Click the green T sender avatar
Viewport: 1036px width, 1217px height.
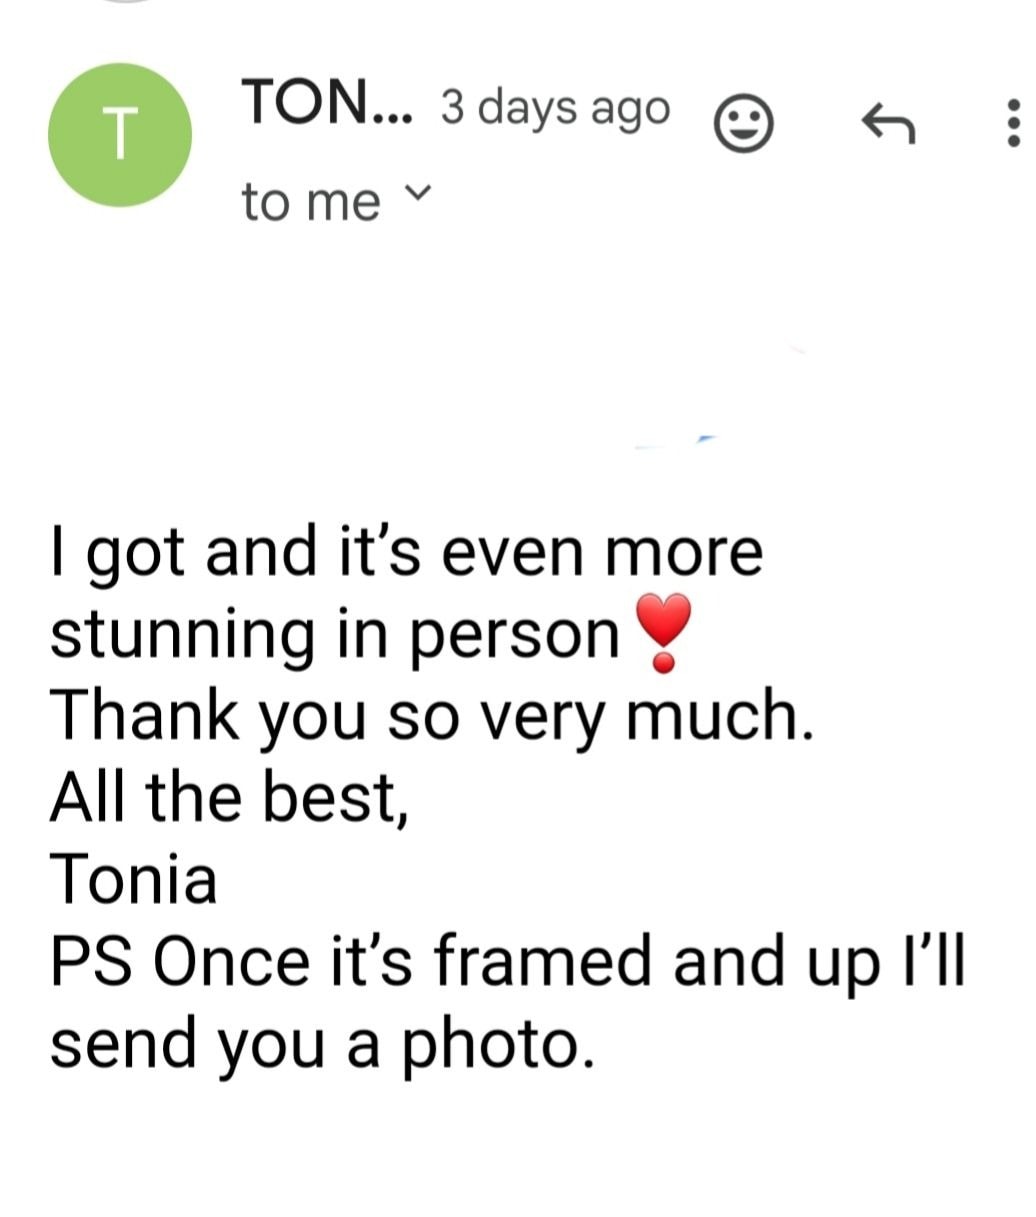(x=119, y=134)
